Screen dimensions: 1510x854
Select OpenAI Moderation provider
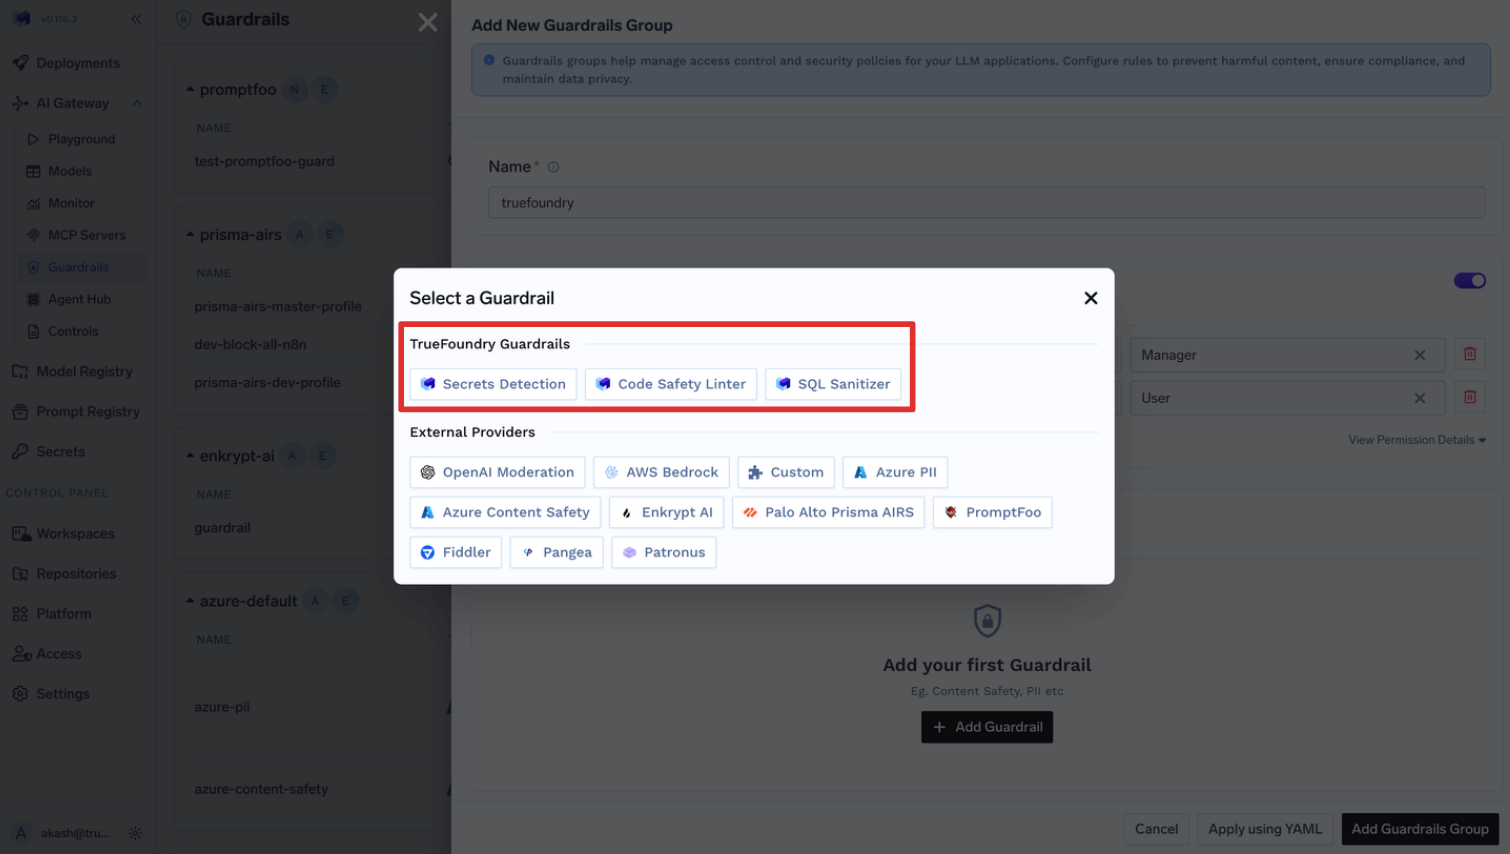point(497,472)
